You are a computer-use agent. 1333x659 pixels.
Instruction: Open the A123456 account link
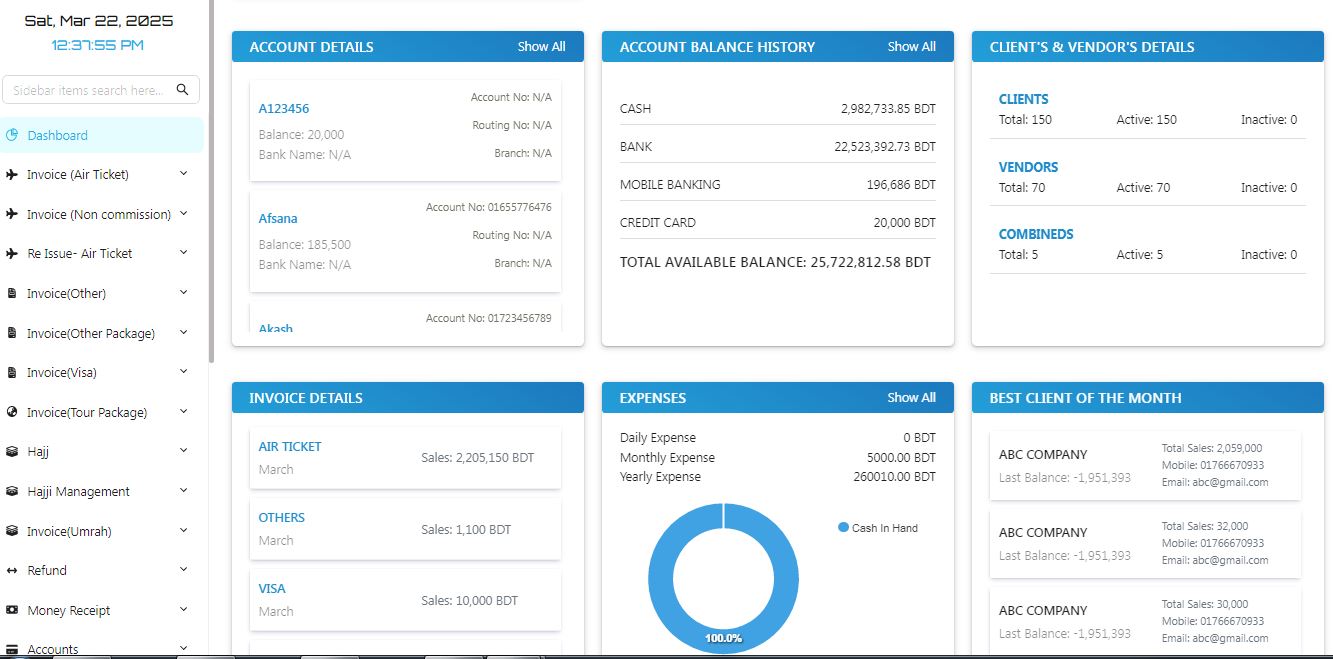(284, 108)
